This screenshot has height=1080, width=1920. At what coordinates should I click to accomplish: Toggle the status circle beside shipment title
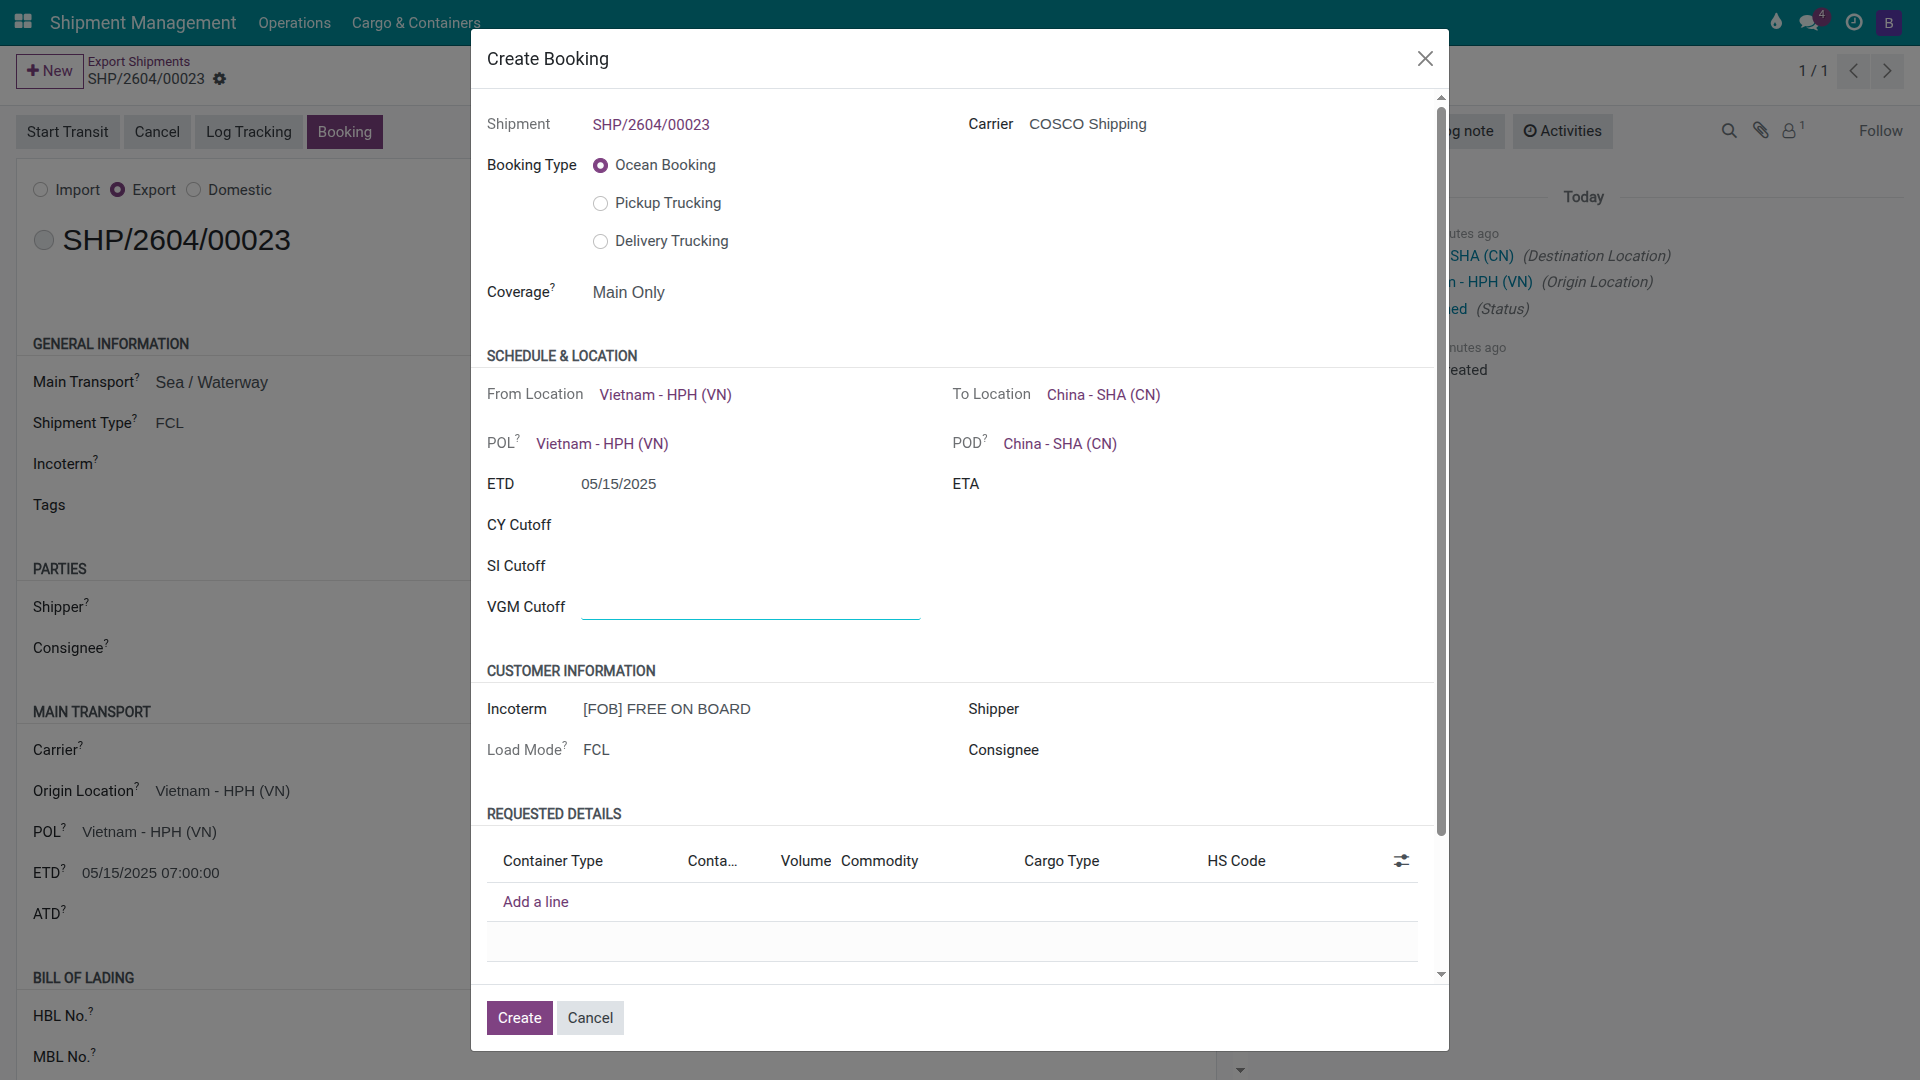44,240
